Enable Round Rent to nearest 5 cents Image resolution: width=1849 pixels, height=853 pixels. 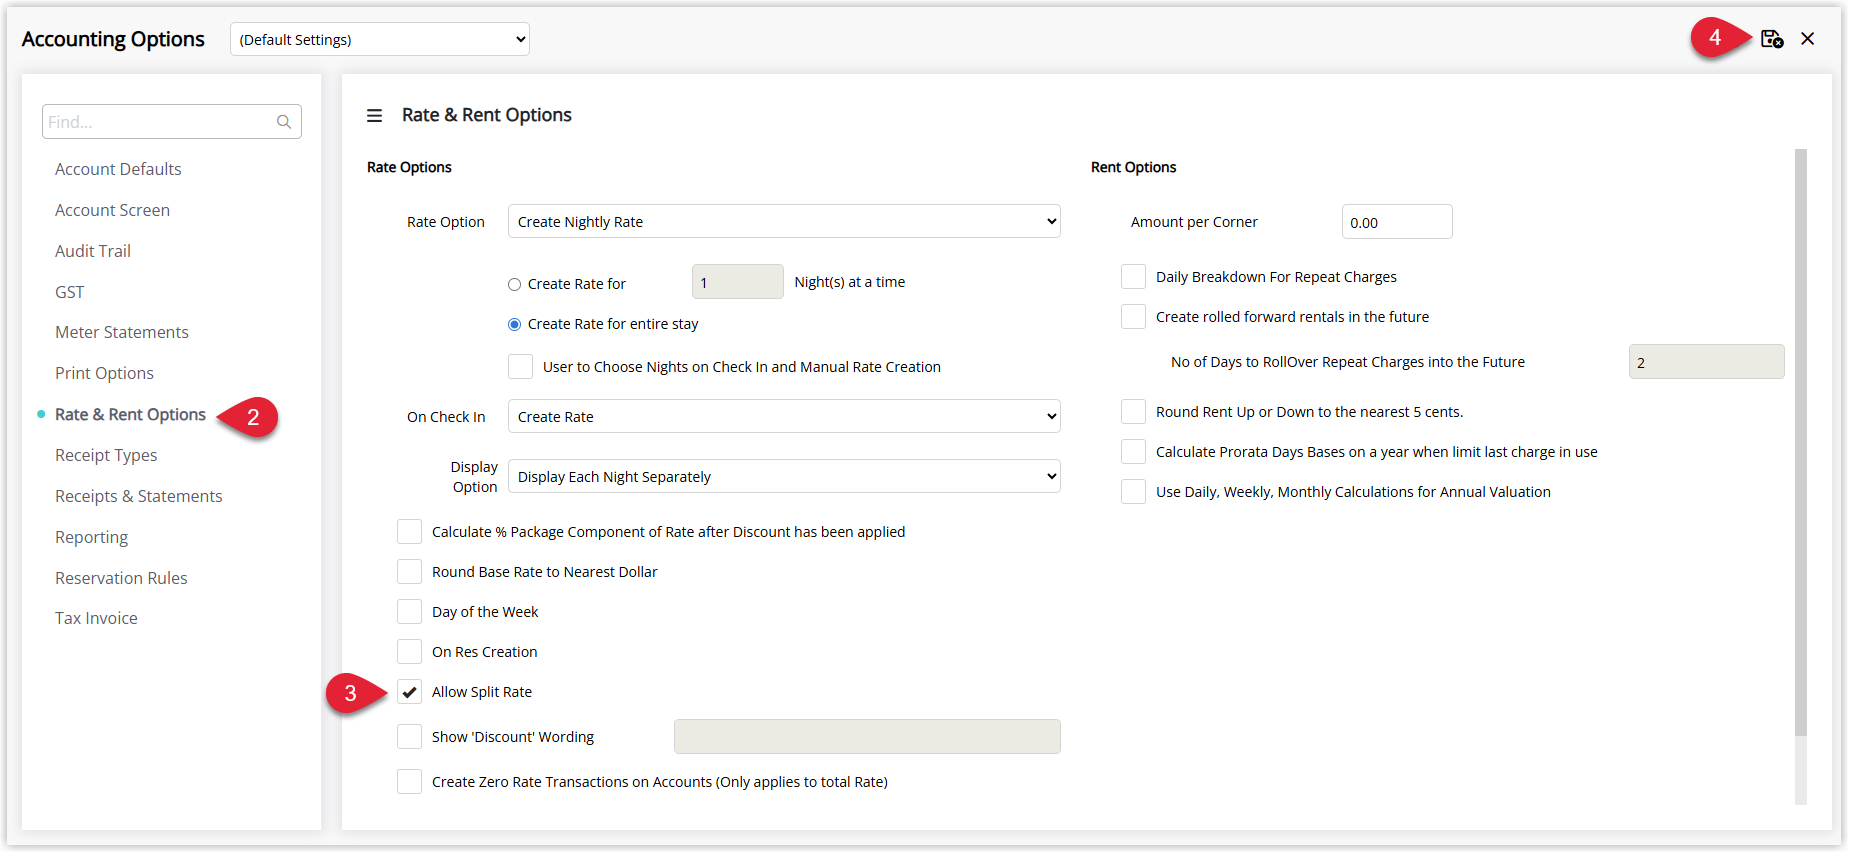click(1133, 412)
